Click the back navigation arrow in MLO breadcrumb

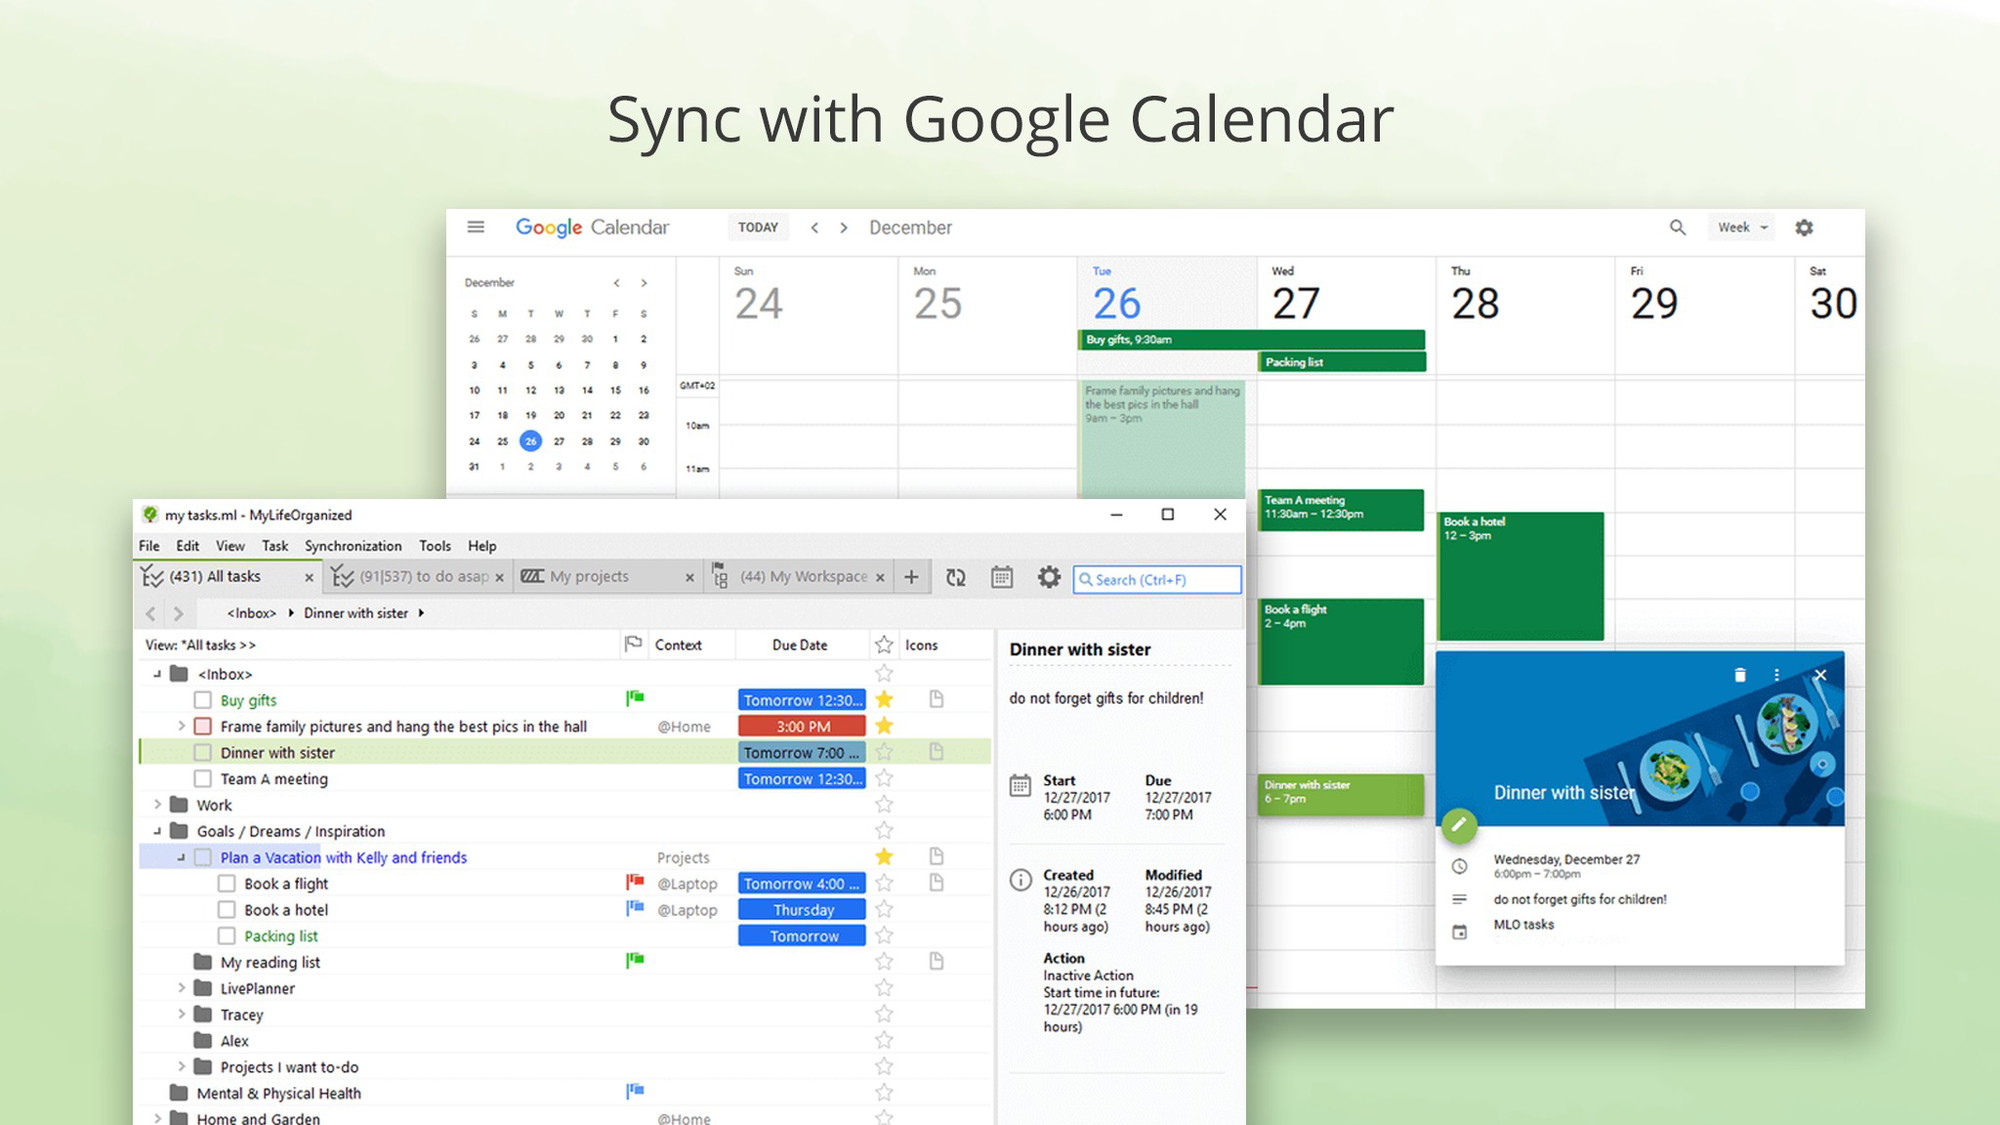click(150, 611)
